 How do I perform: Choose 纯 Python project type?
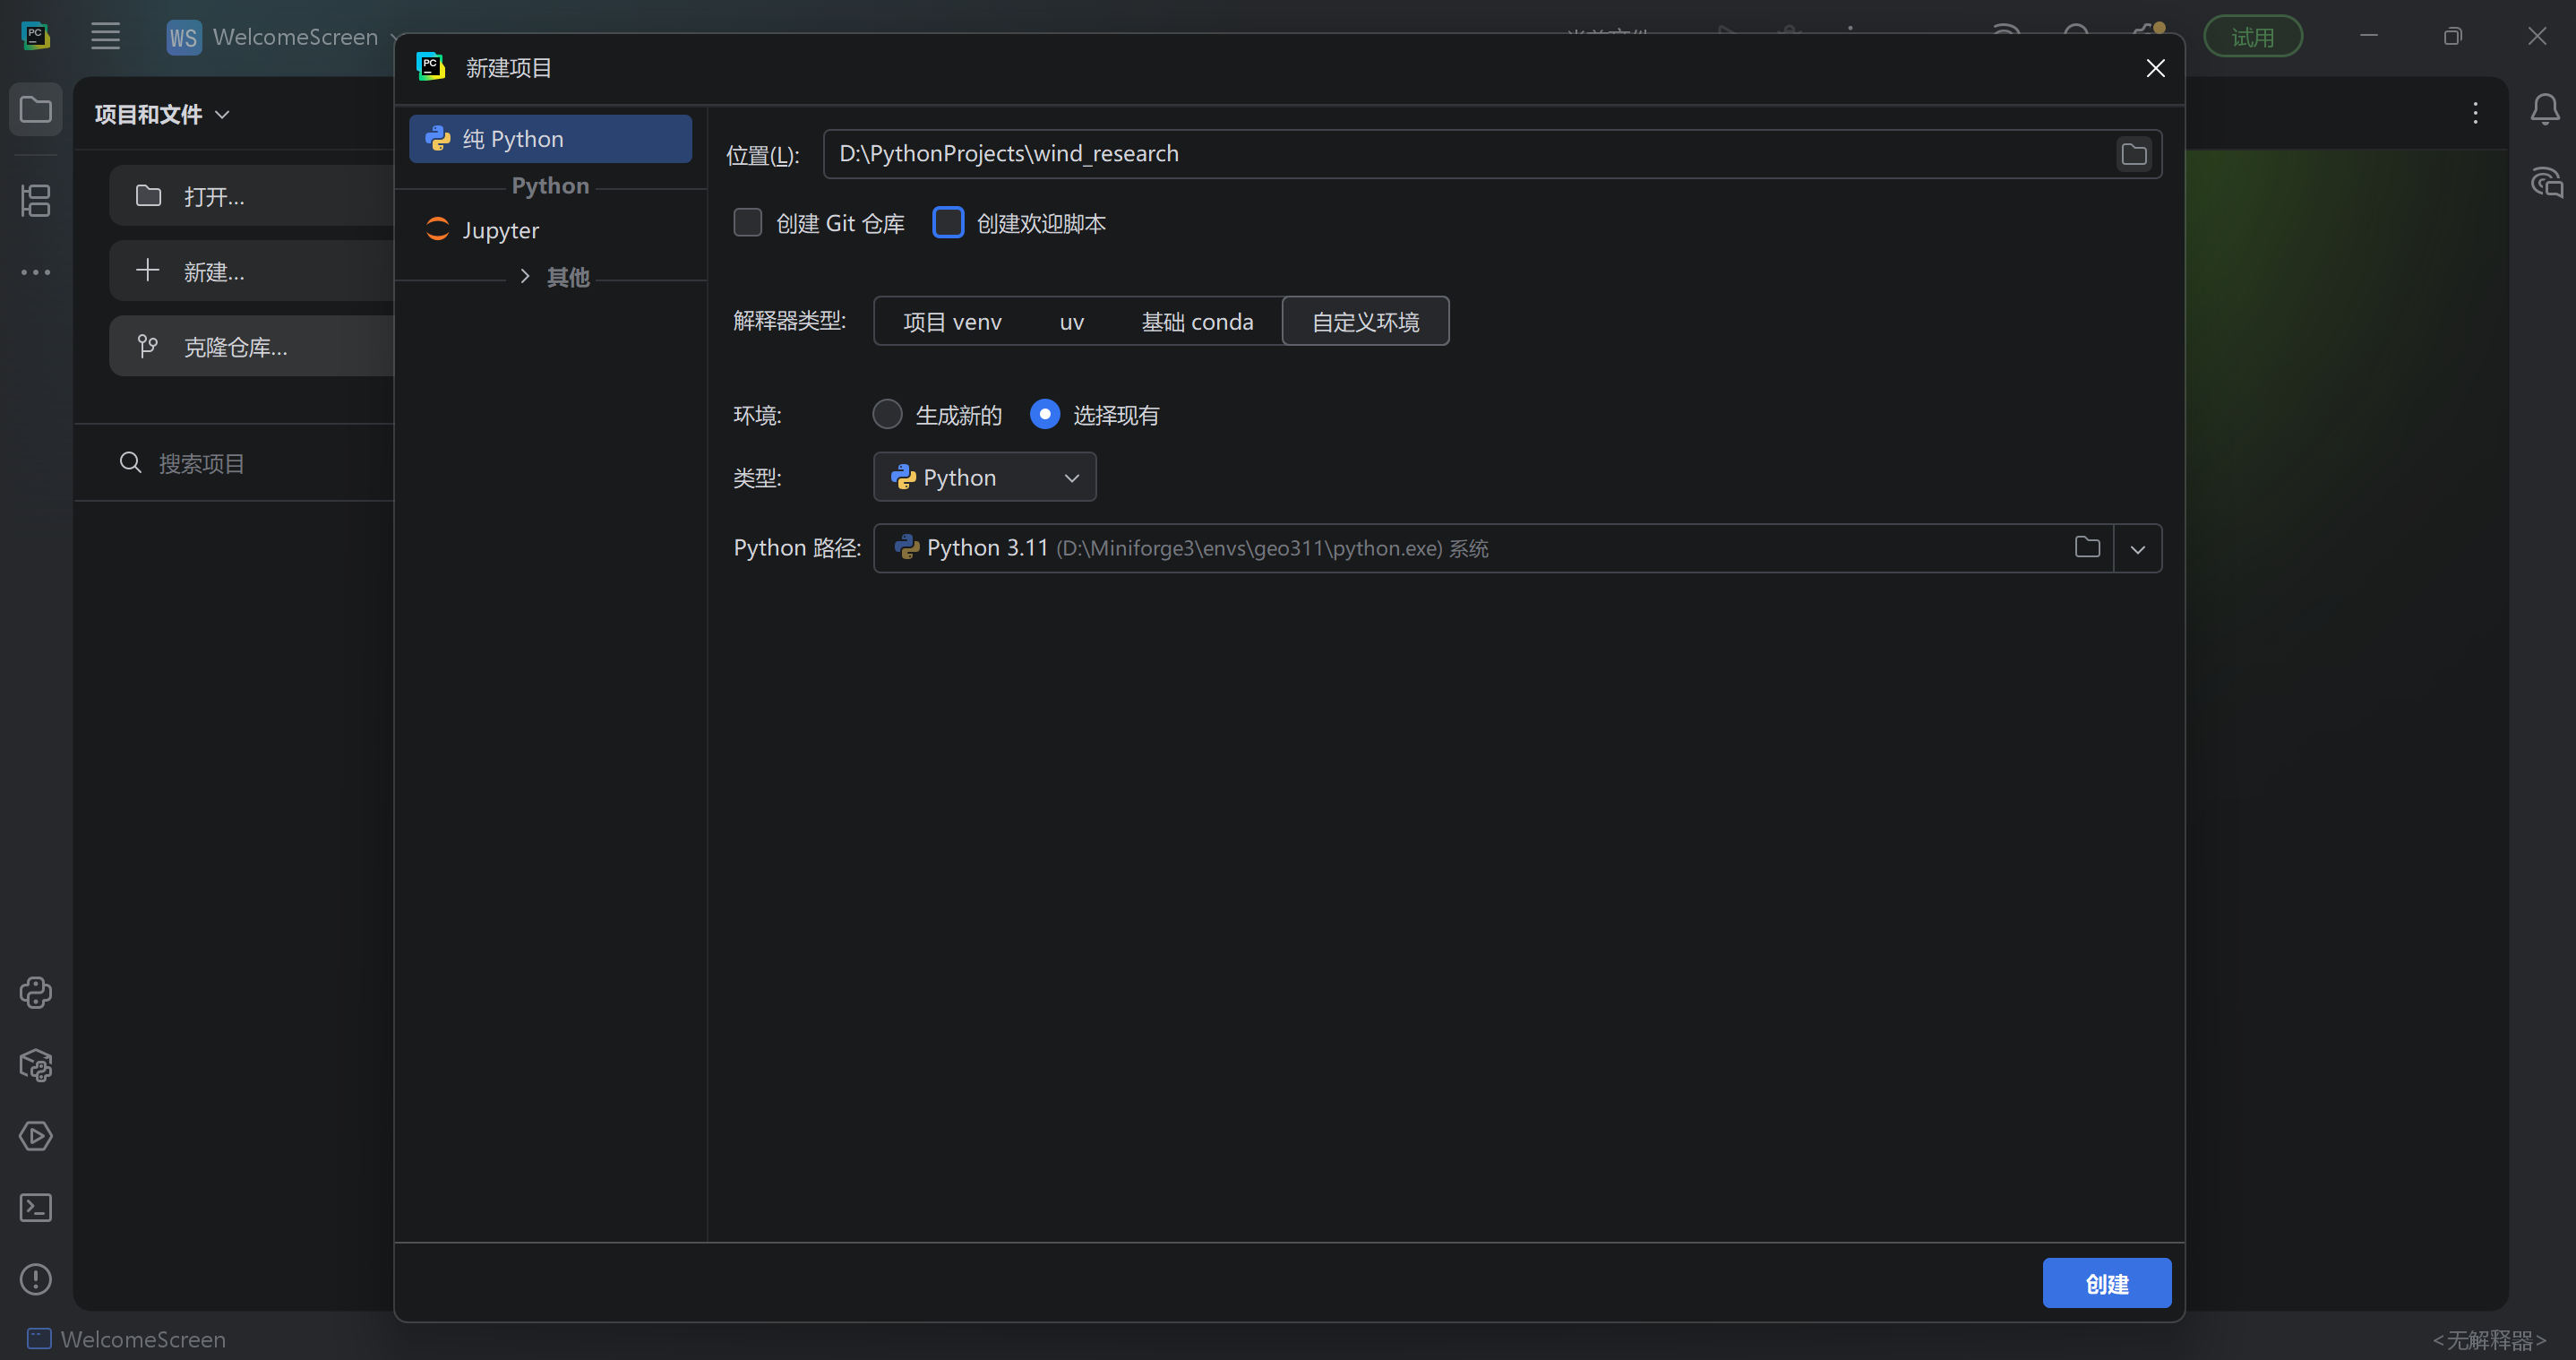click(550, 139)
